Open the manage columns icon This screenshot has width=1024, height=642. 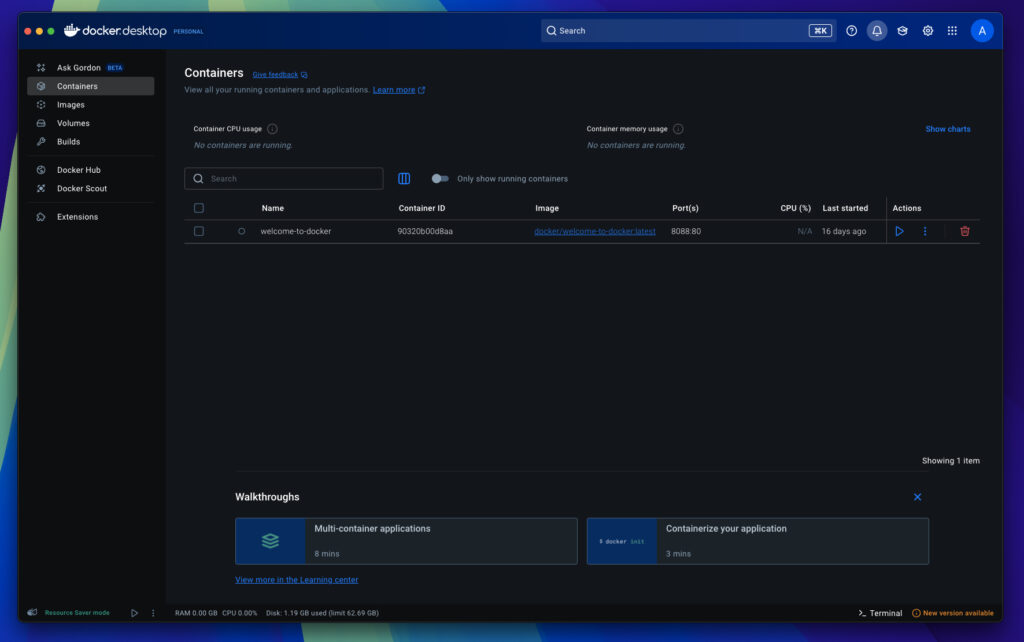click(404, 178)
